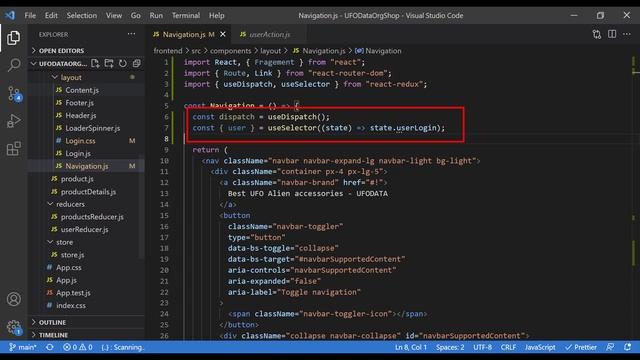Open the Selection menu

(x=82, y=16)
